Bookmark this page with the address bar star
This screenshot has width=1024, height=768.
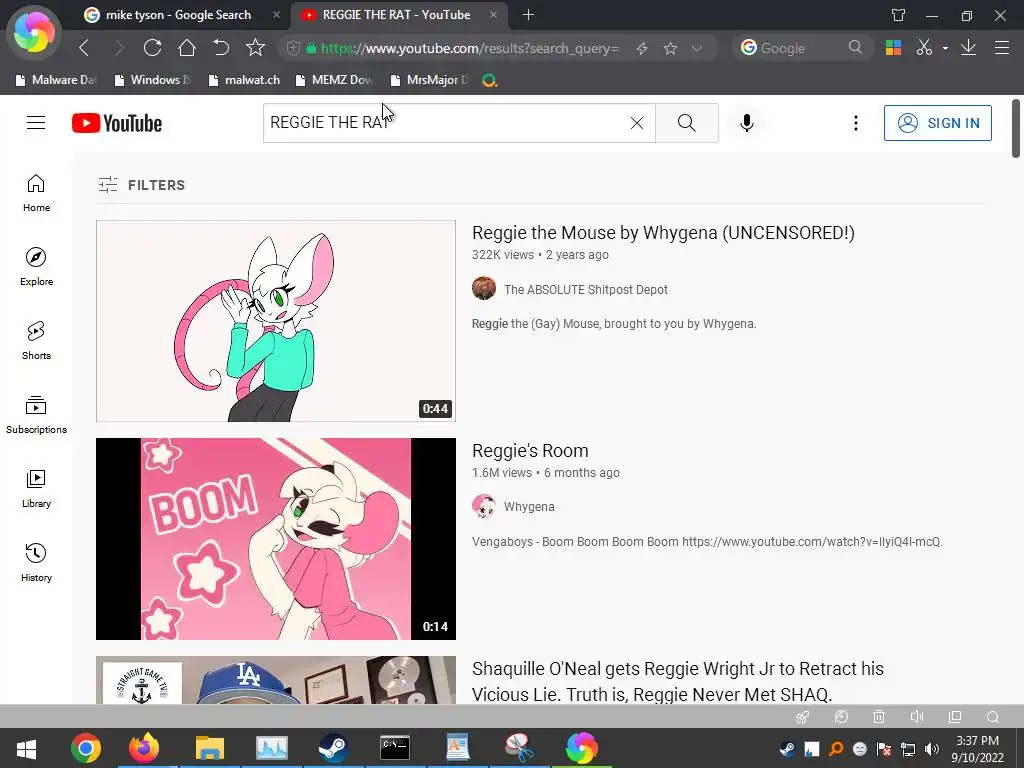point(670,48)
